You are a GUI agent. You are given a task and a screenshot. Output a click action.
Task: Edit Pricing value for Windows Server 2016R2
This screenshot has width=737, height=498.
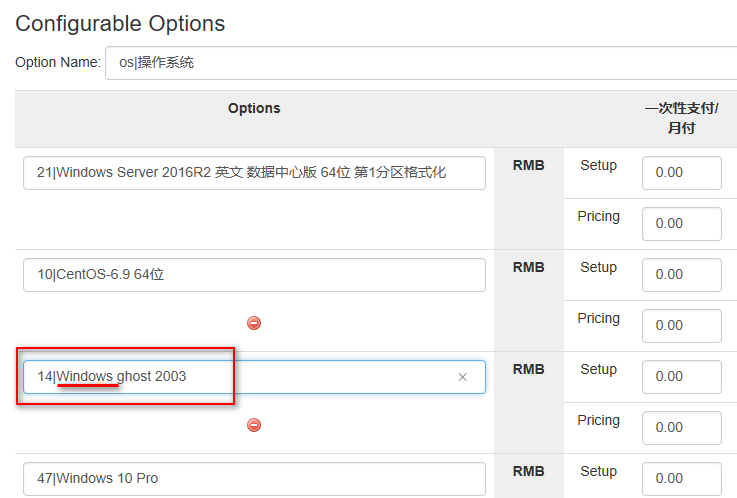(x=682, y=224)
